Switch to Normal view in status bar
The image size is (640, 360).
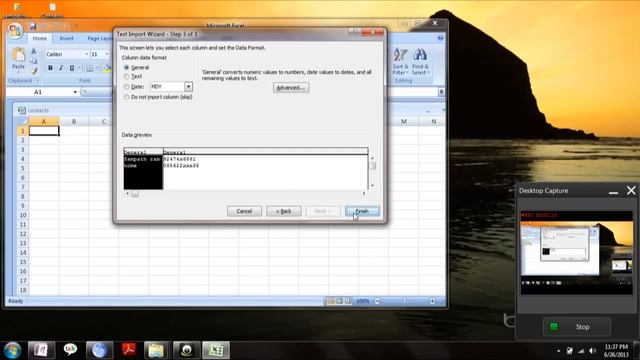tap(330, 301)
